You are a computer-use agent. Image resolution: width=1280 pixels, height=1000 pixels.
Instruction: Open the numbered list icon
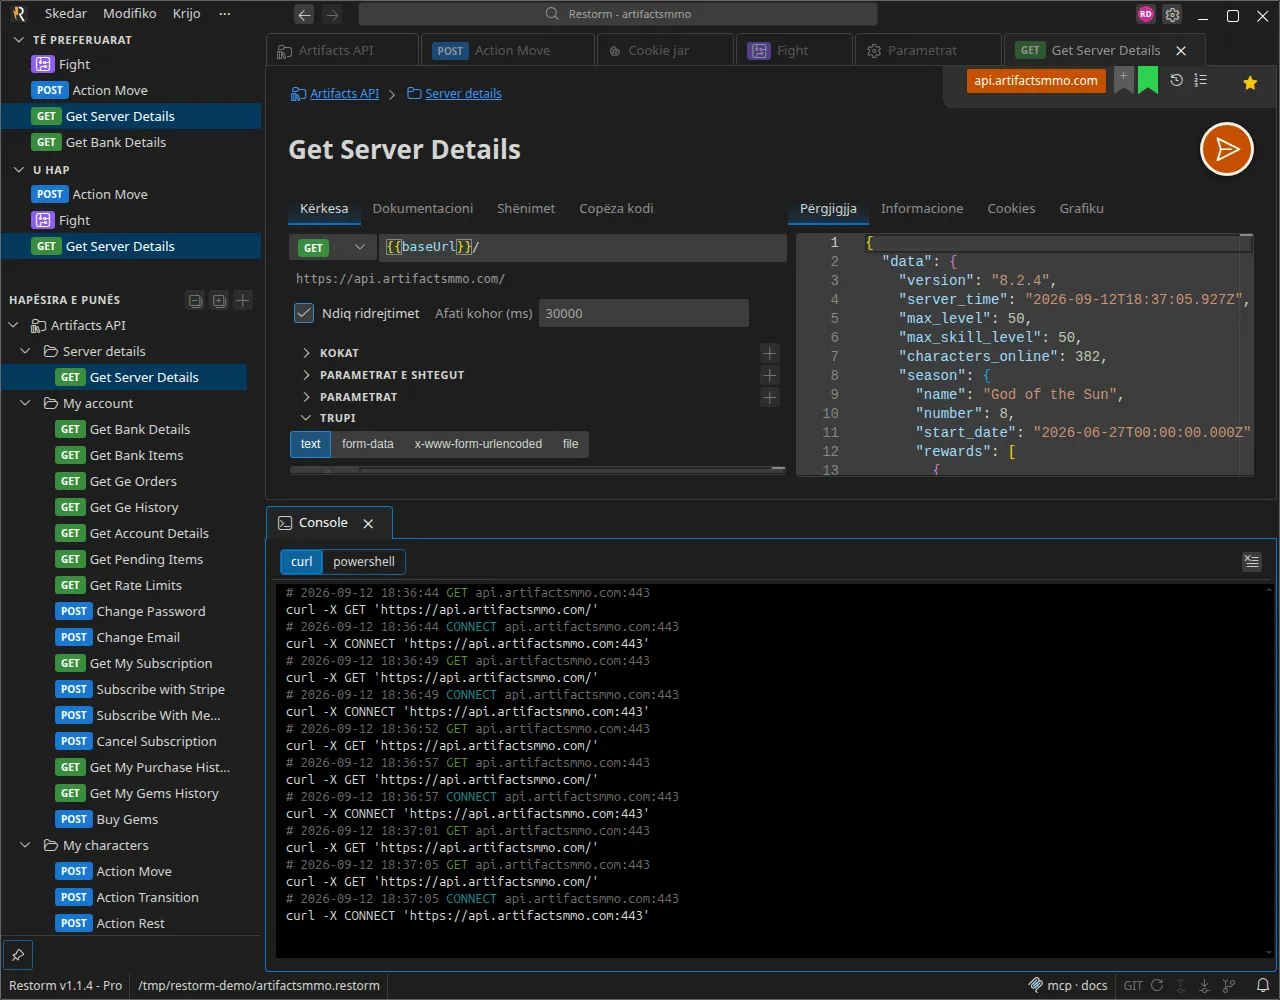click(x=1201, y=80)
